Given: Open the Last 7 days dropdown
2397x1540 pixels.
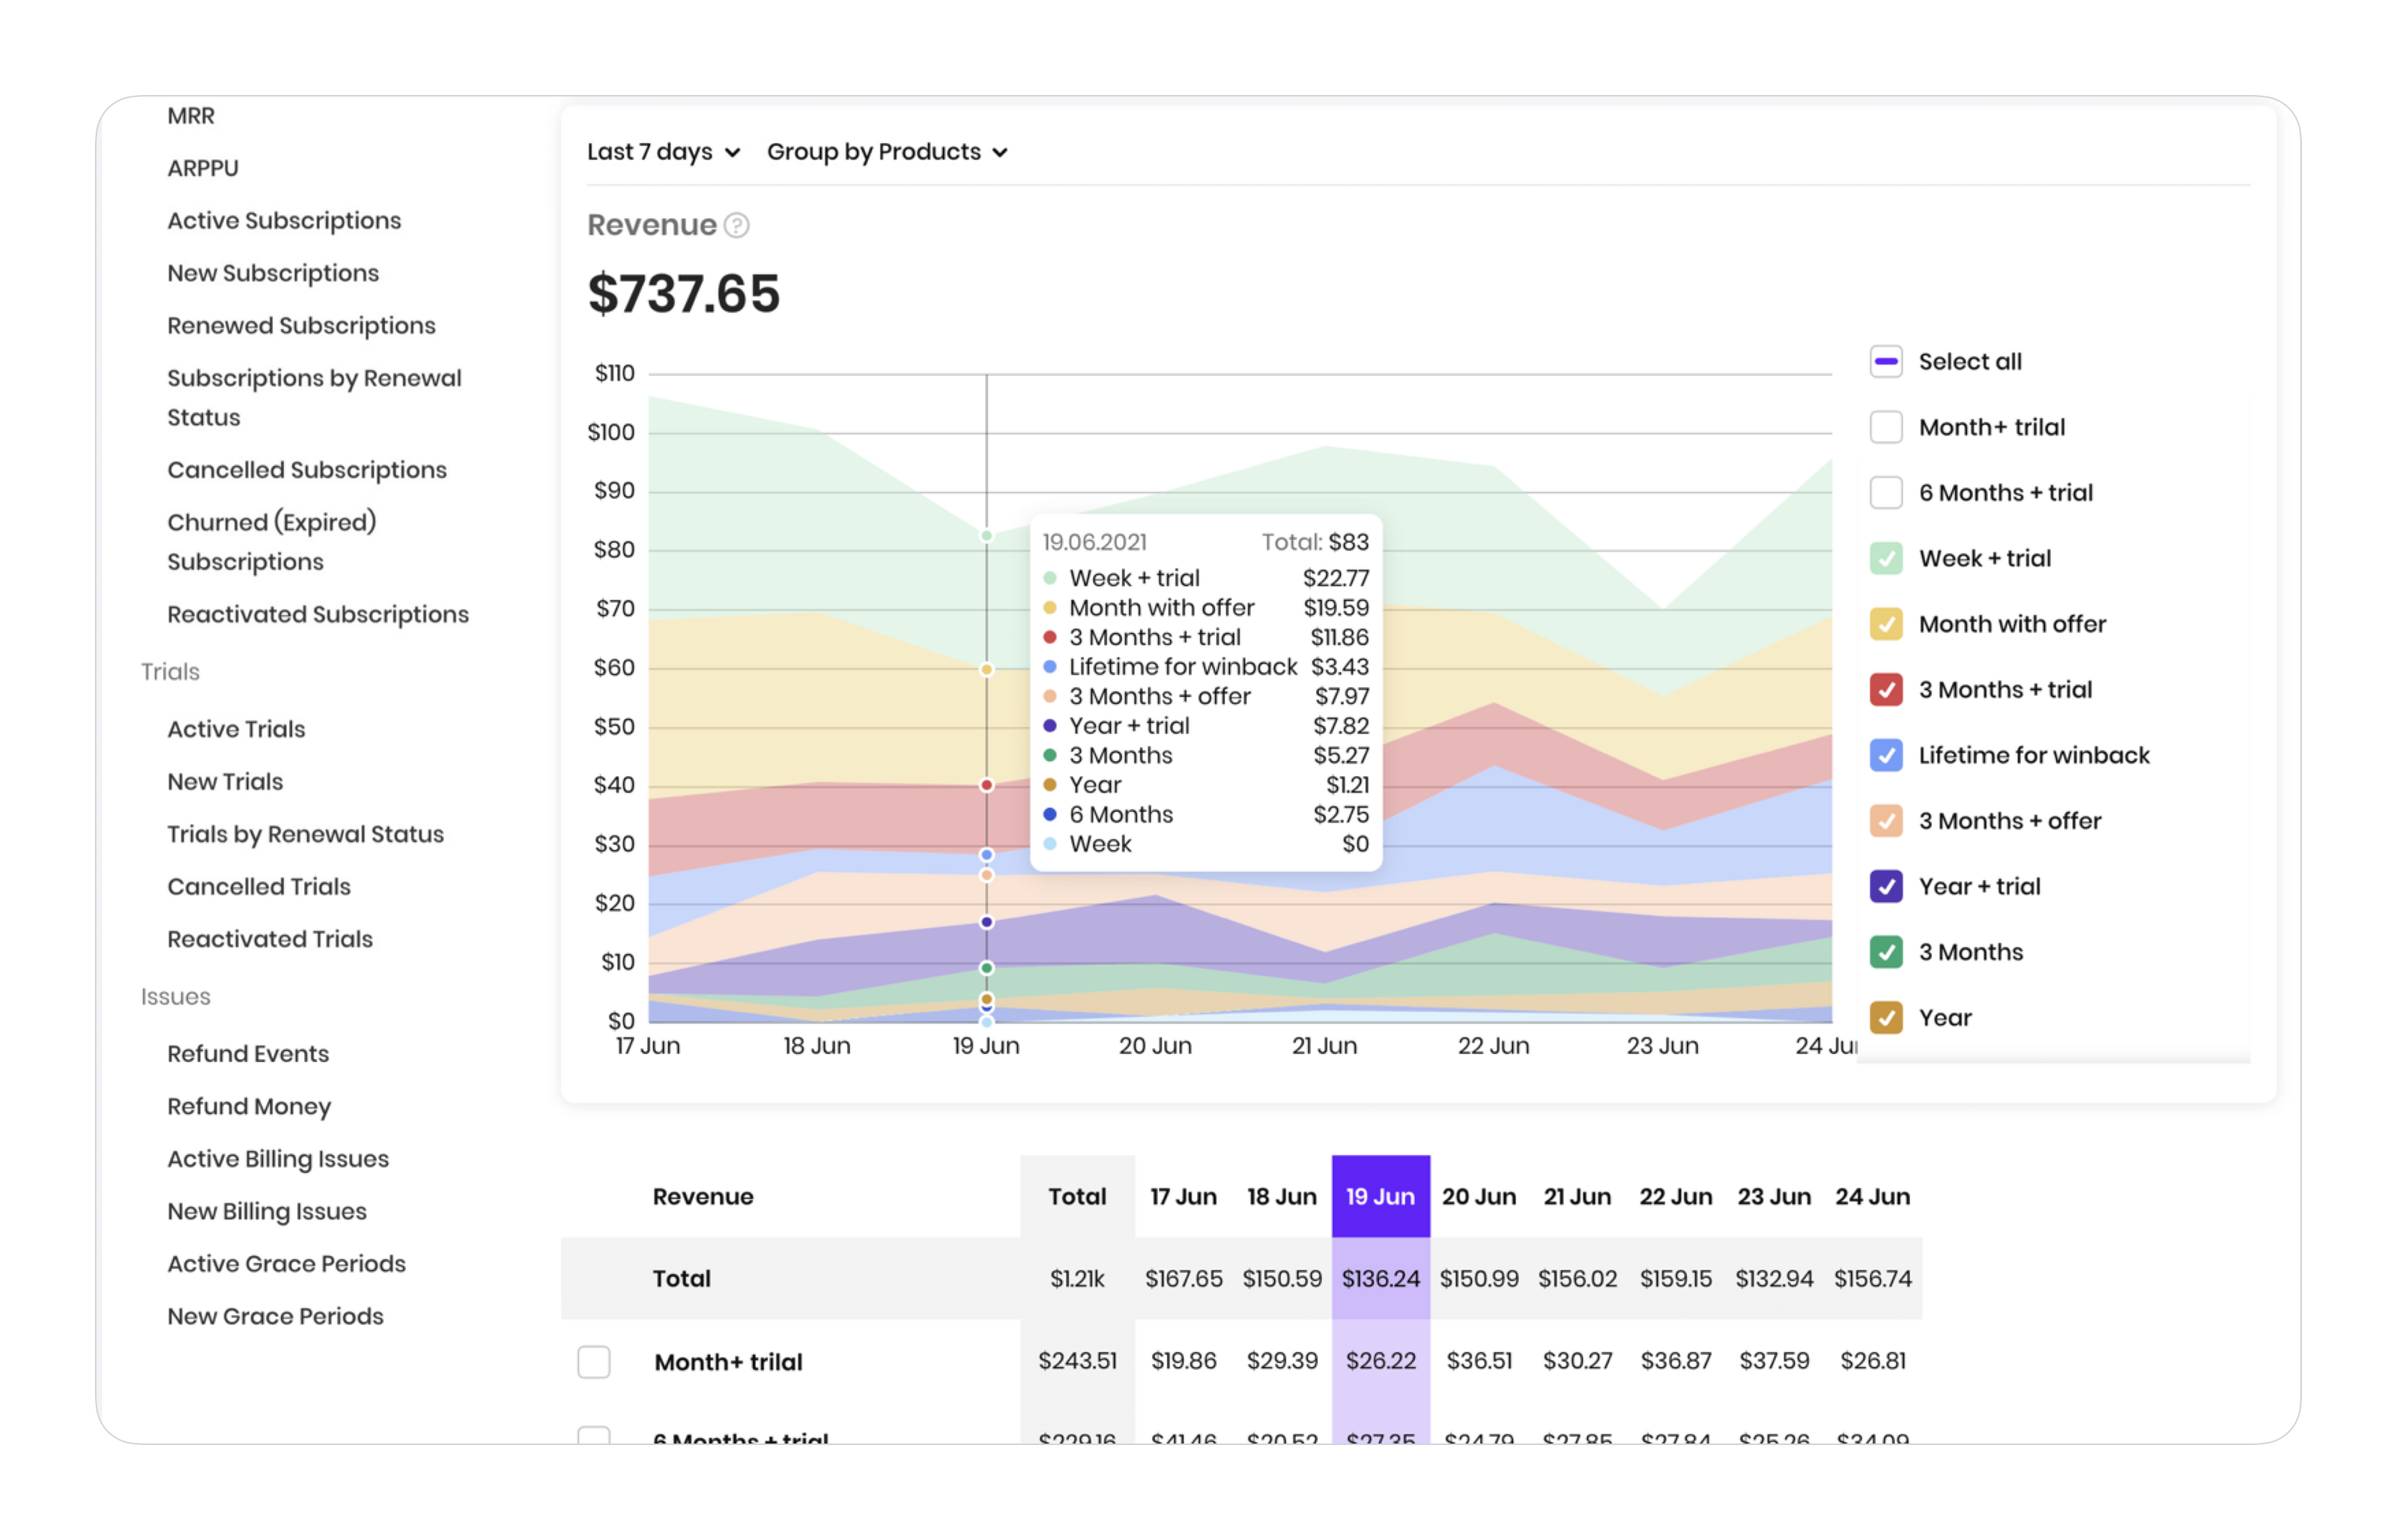Looking at the screenshot, I should (x=663, y=152).
